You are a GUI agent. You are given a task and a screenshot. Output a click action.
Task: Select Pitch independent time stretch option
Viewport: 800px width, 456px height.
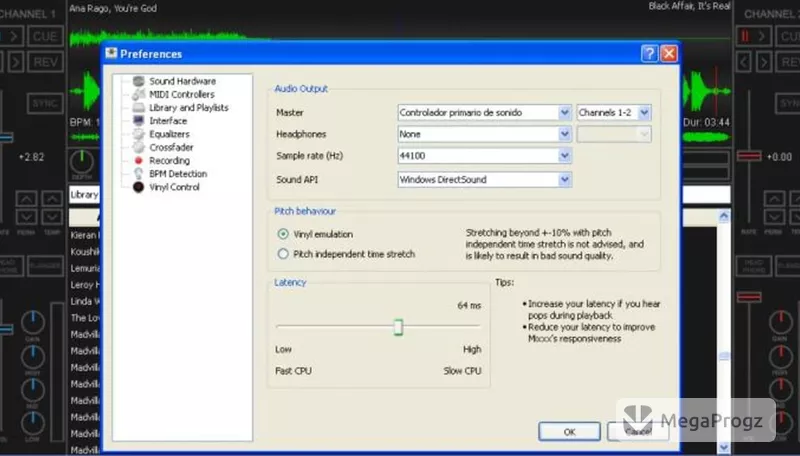[283, 254]
